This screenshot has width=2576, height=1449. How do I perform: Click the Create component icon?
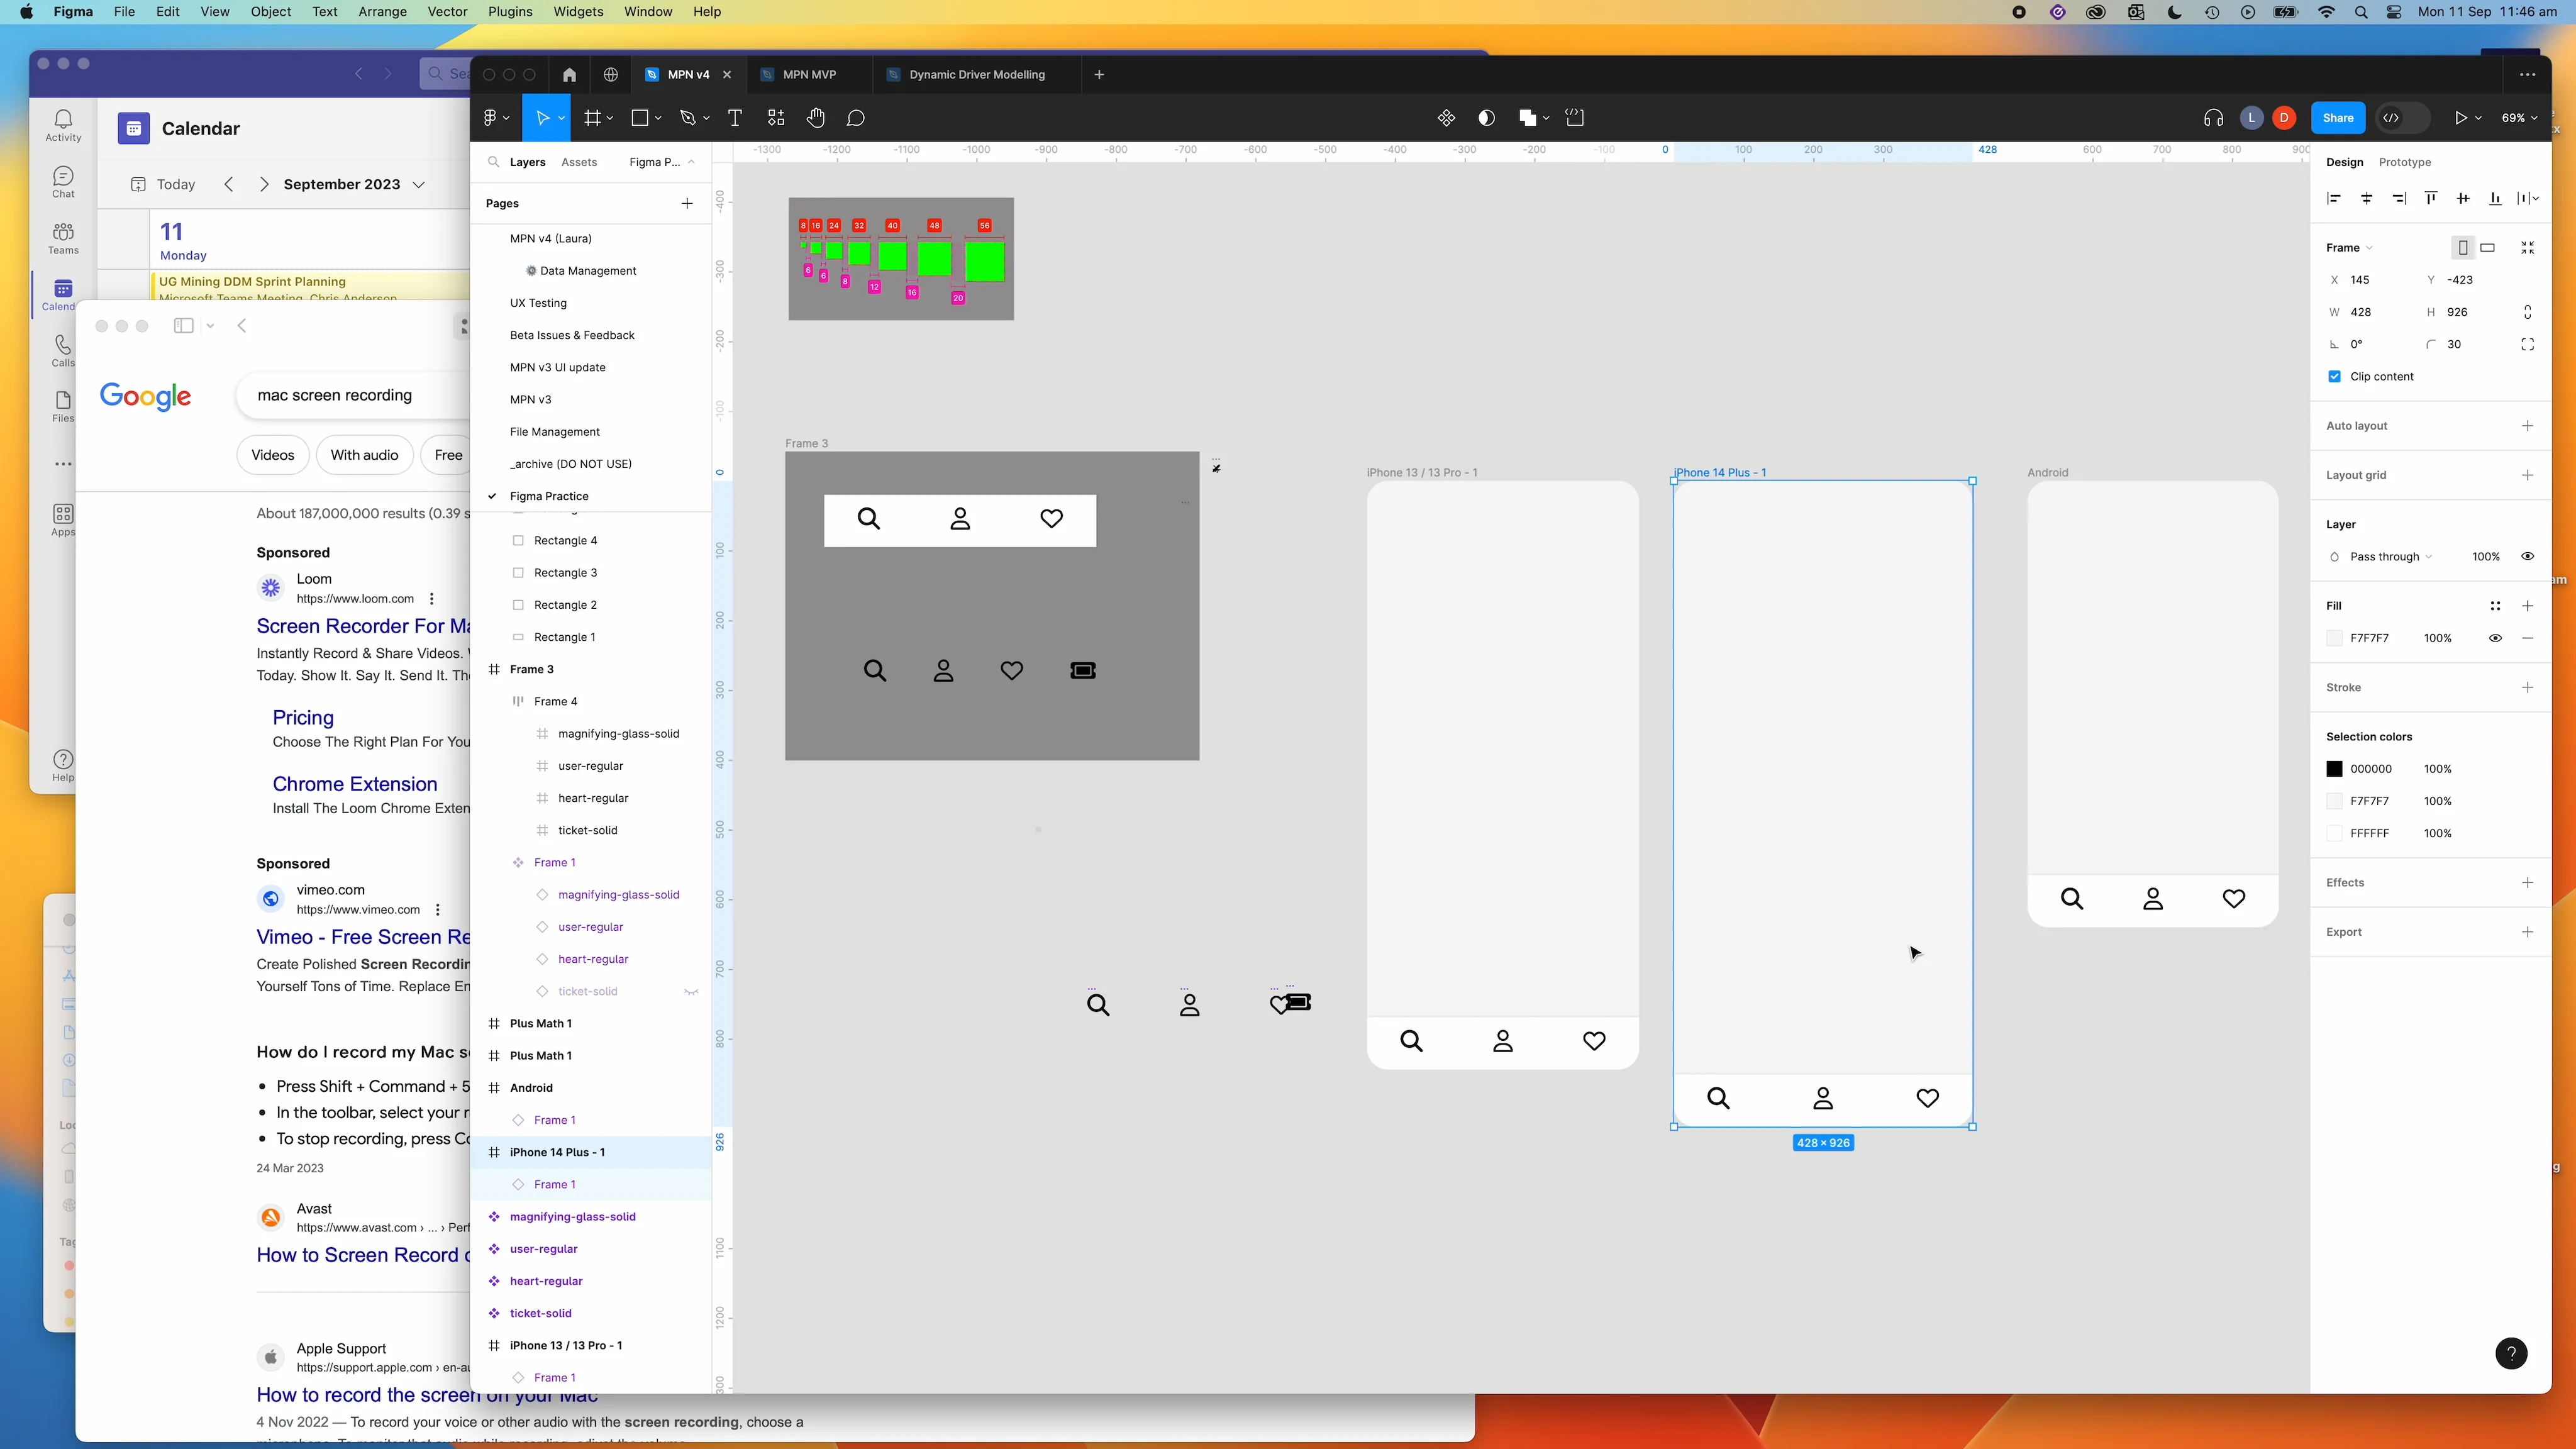[1446, 118]
